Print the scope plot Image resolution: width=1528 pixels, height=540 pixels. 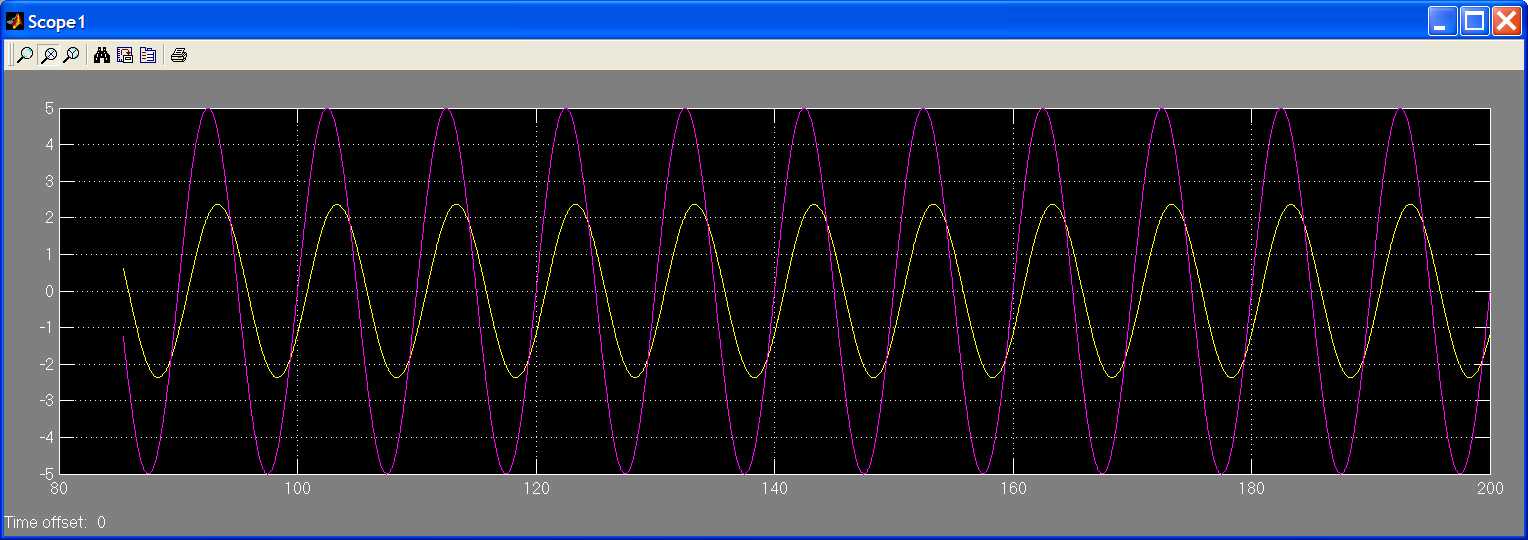coord(178,55)
